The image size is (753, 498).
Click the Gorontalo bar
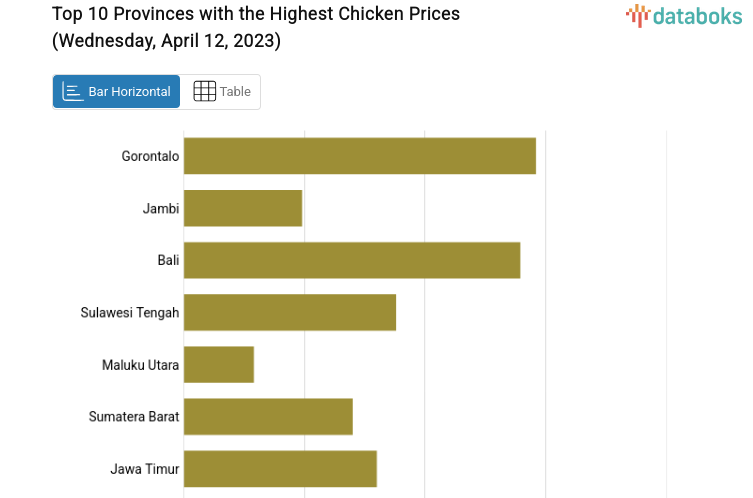[359, 156]
